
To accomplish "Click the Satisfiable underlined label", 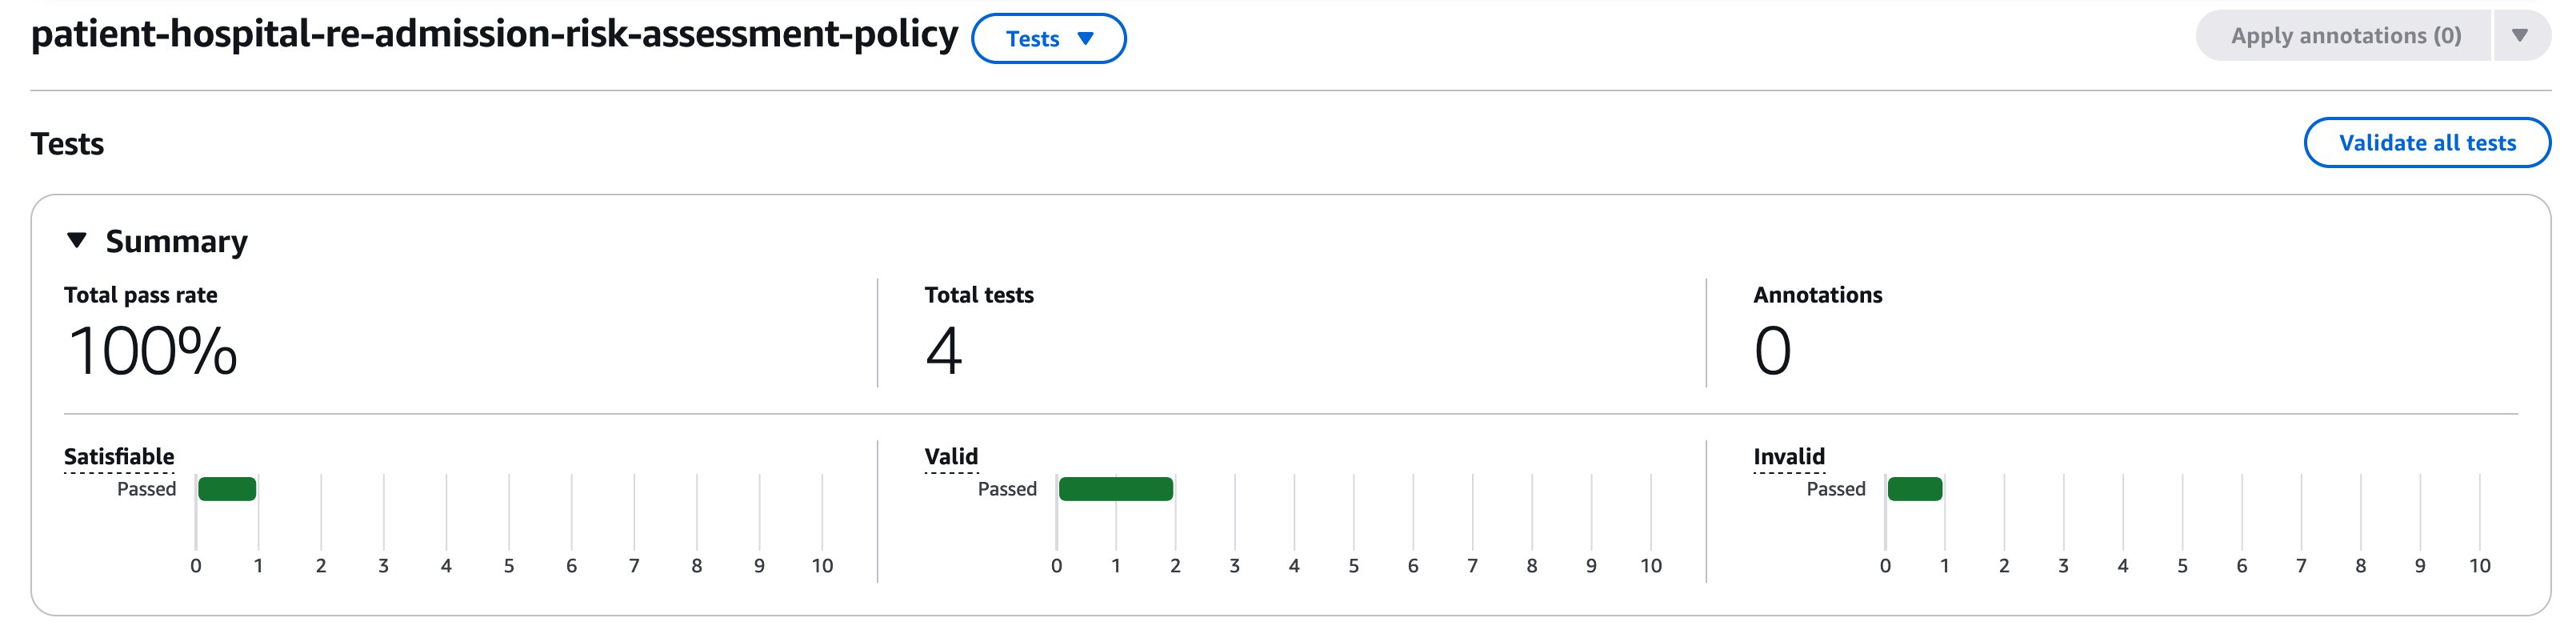I will tap(119, 457).
